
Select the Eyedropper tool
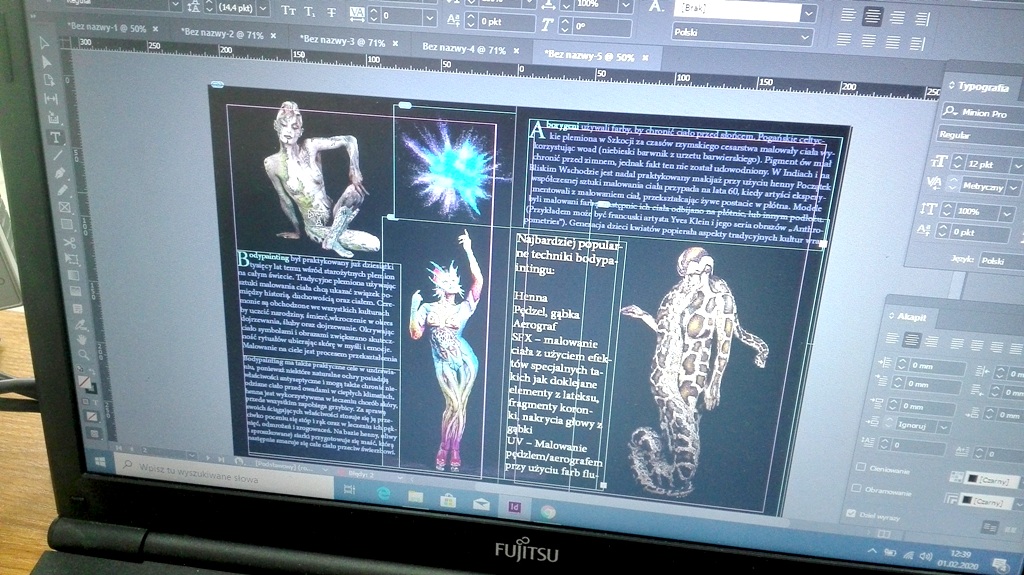tap(80, 325)
